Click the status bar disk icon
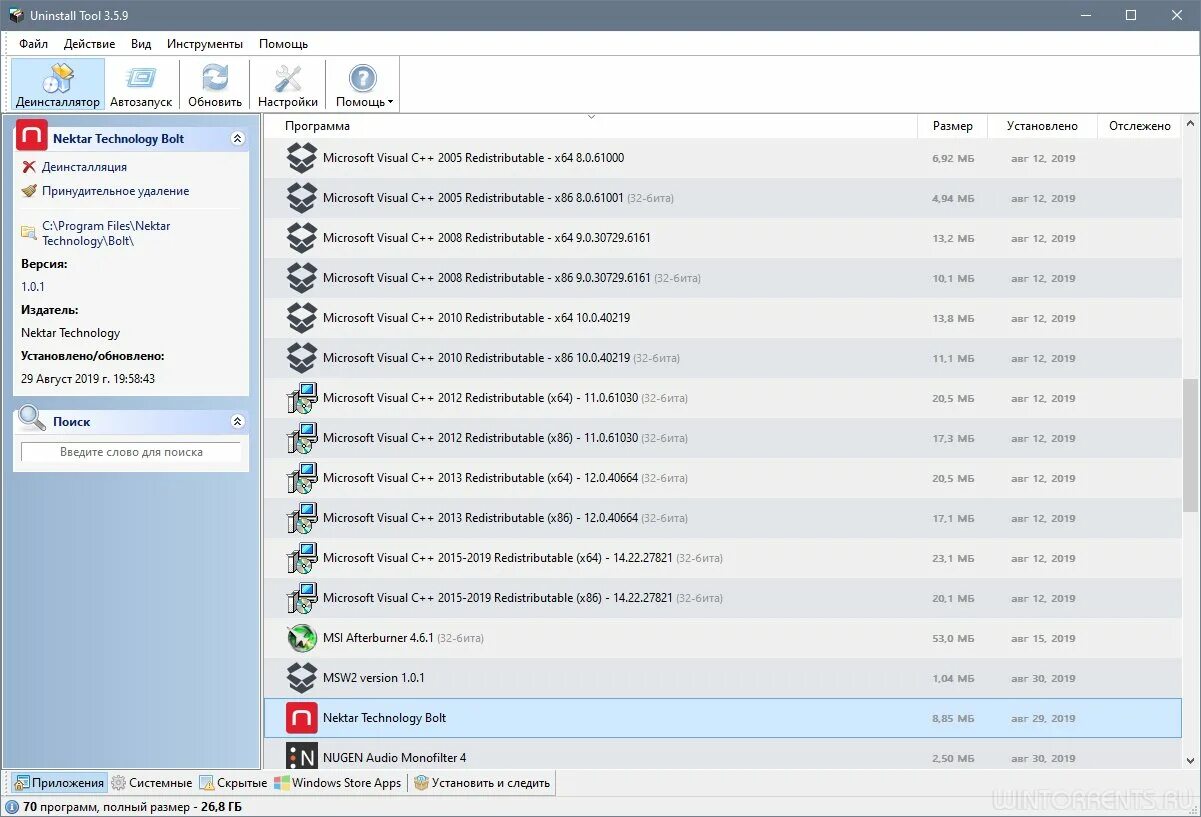Viewport: 1201px width, 817px height. [x=11, y=806]
